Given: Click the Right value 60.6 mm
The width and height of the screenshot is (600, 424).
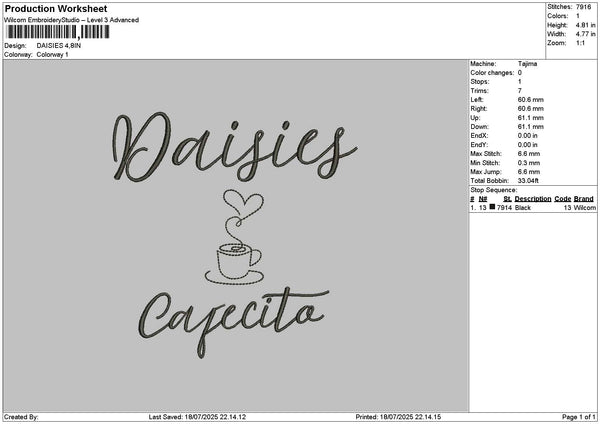Looking at the screenshot, I should [x=530, y=109].
